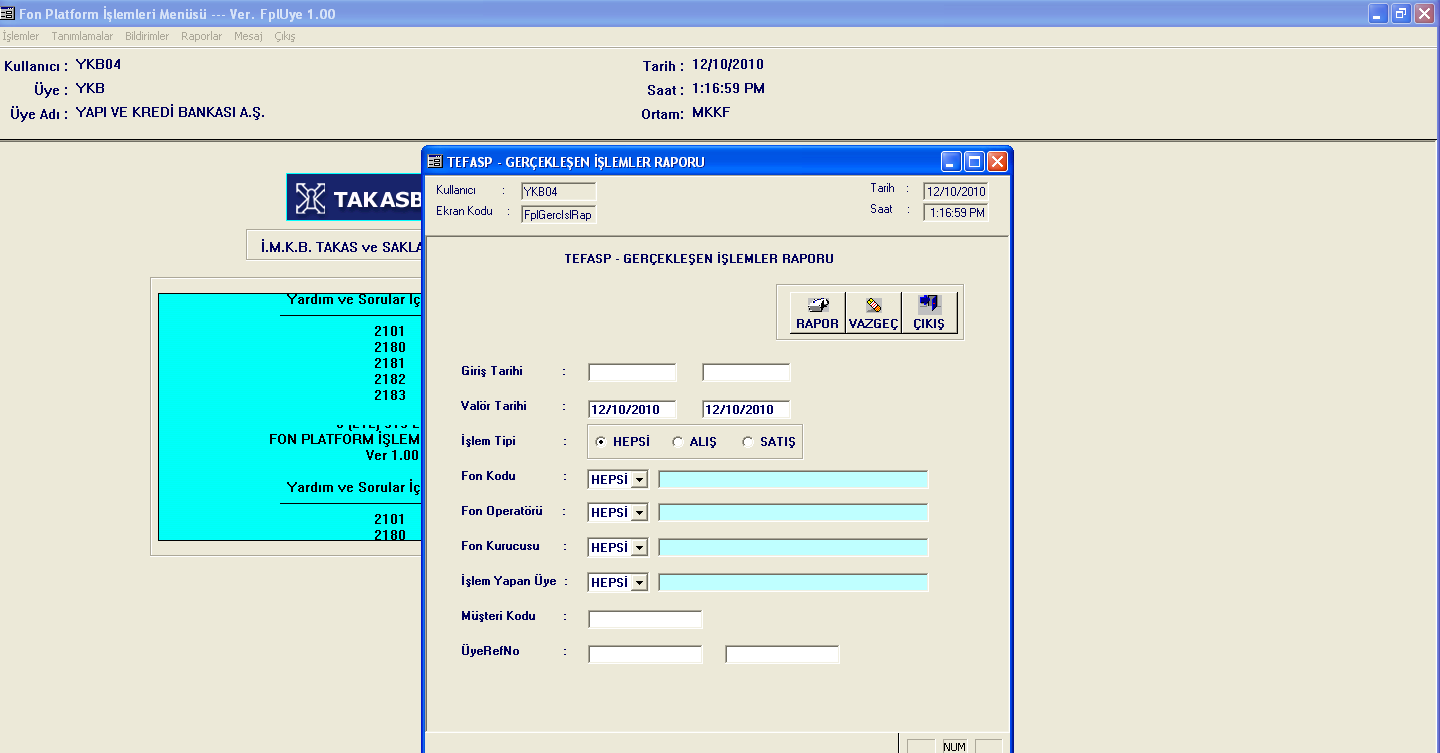Click the first Valör Tarihi date field

pos(633,409)
